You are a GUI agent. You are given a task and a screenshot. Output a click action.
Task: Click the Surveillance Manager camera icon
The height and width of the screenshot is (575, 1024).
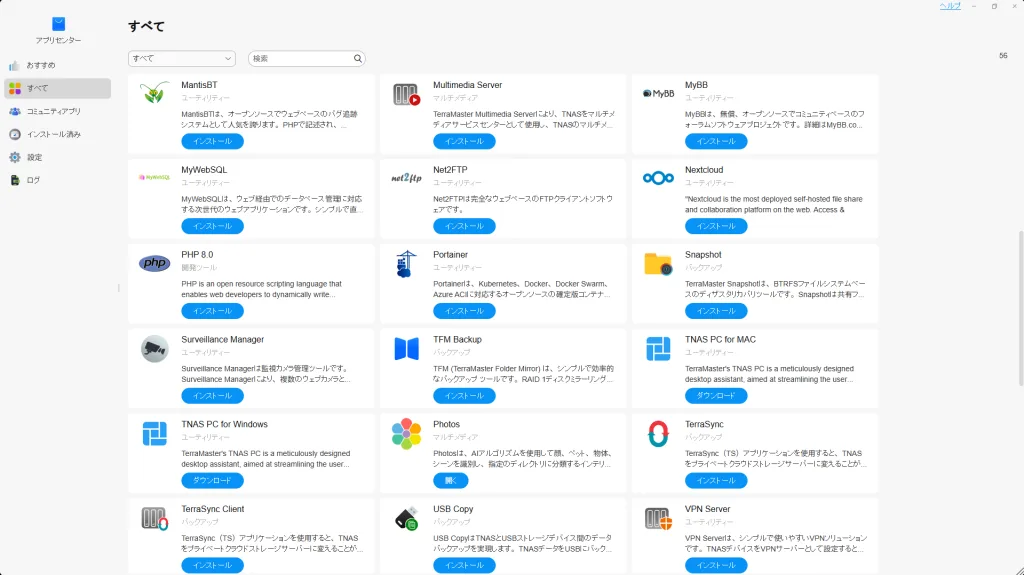pos(155,348)
